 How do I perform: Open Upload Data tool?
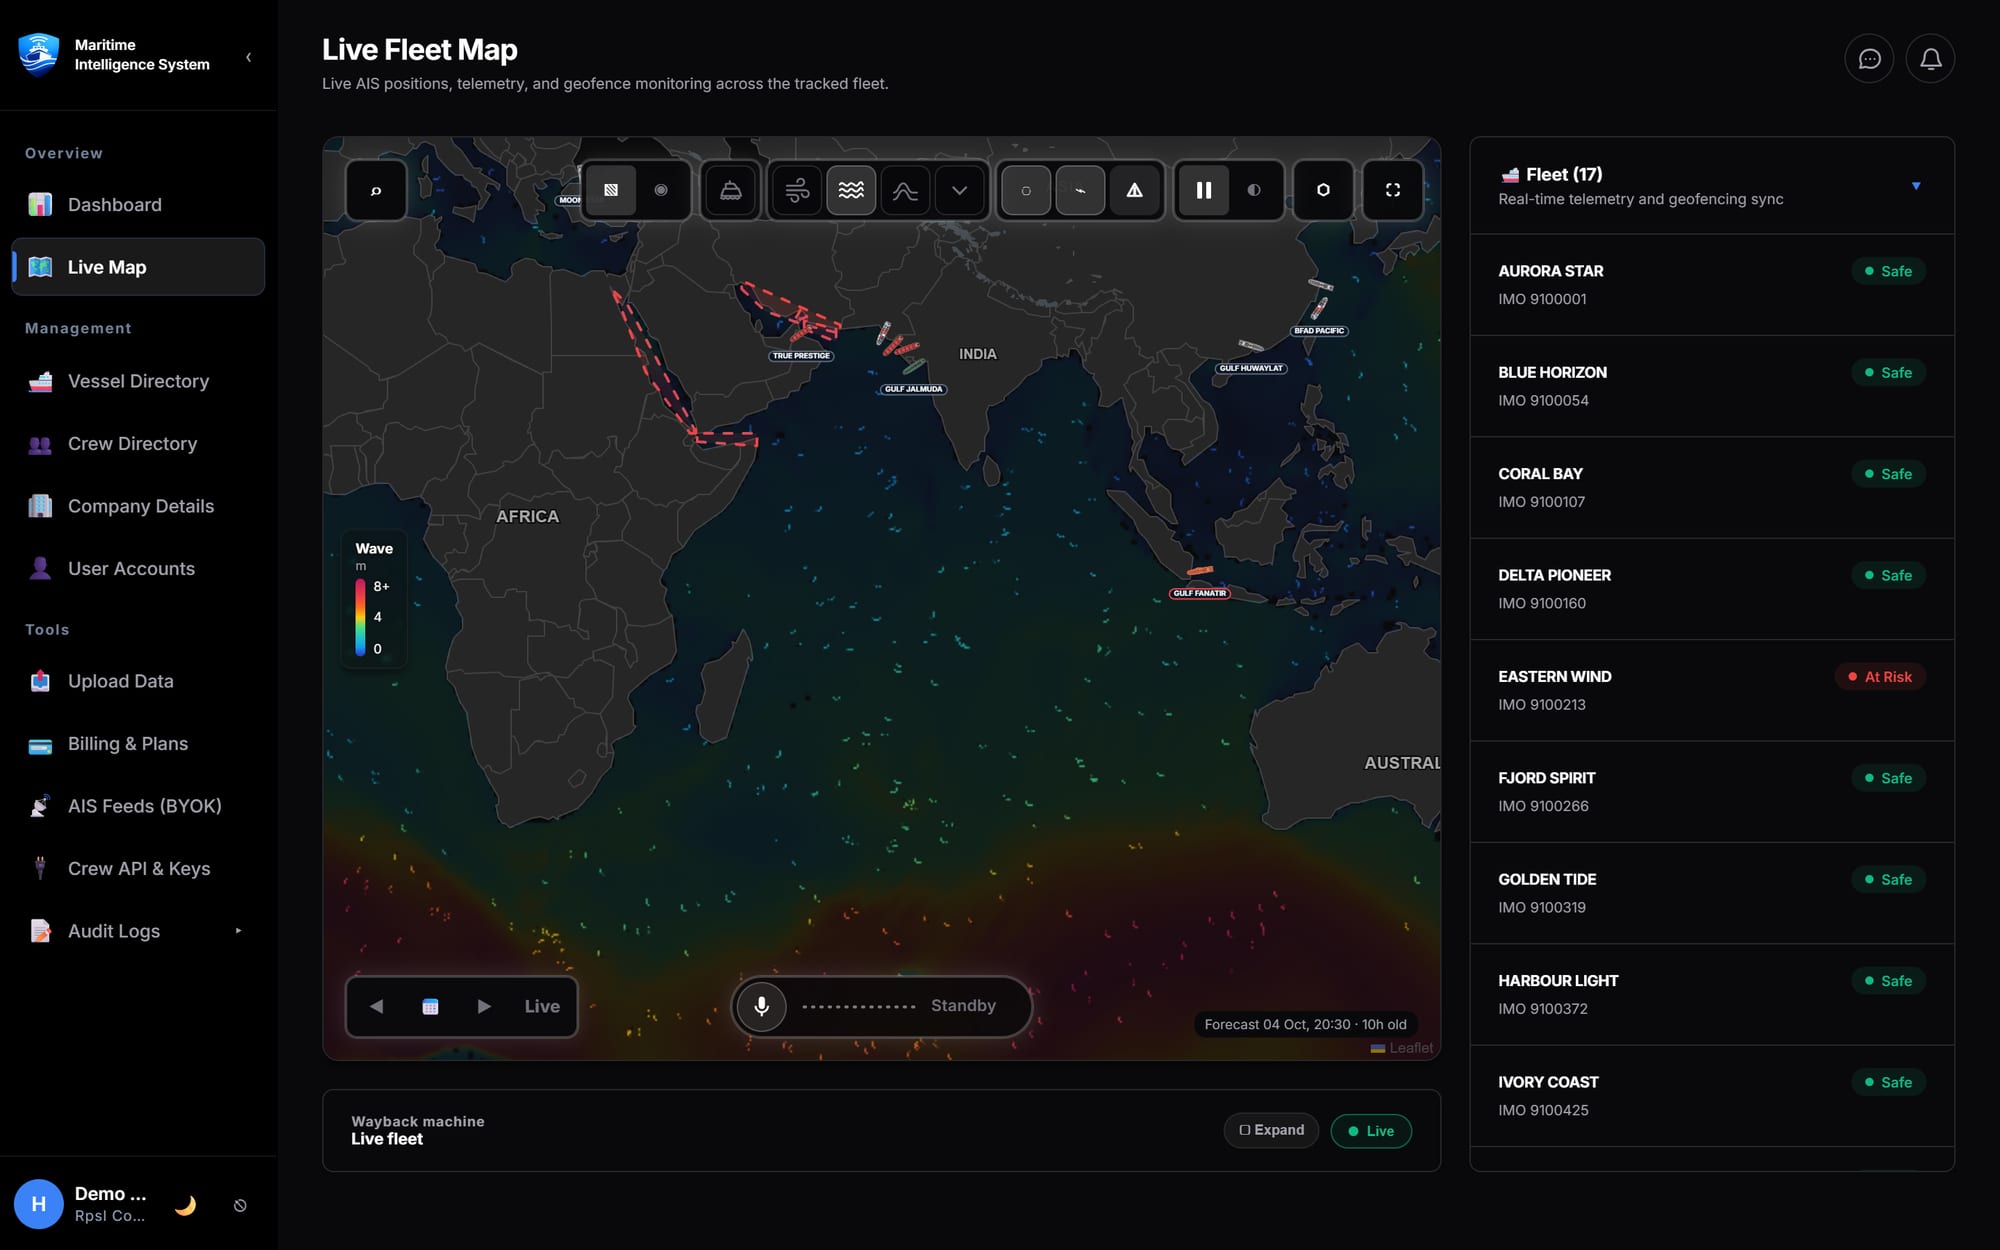[x=138, y=681]
